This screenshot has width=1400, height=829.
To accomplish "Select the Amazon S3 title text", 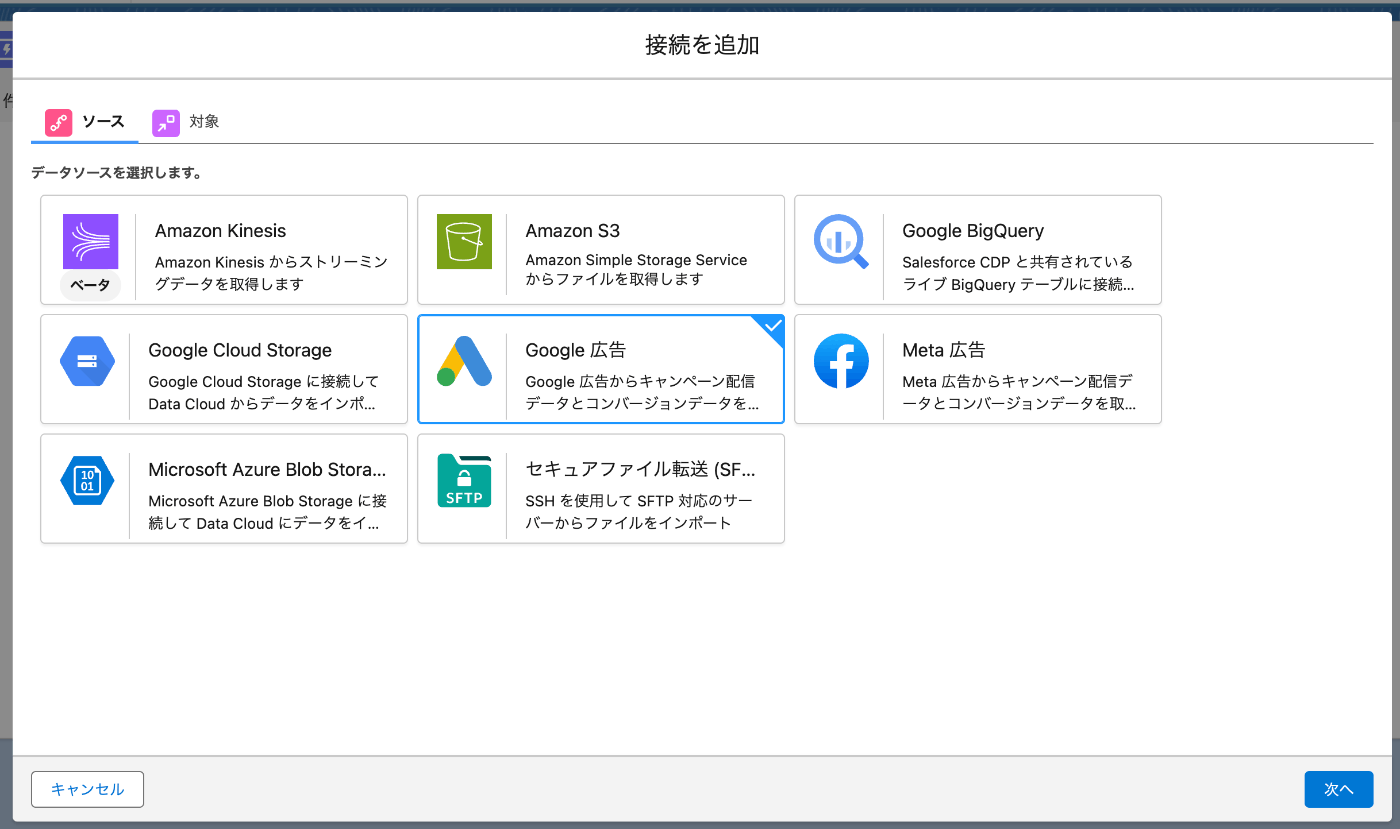I will (x=572, y=231).
